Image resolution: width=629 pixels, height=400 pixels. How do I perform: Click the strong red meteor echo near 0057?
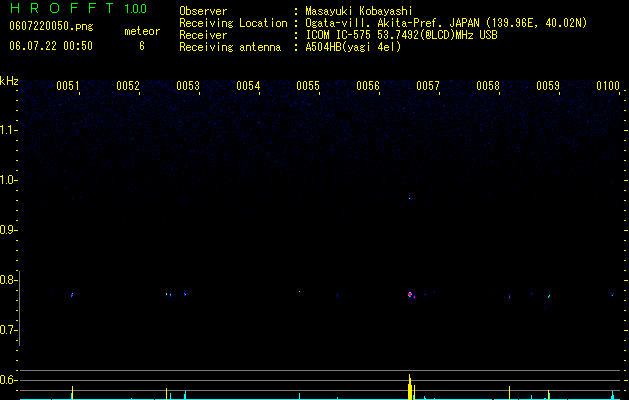click(410, 294)
